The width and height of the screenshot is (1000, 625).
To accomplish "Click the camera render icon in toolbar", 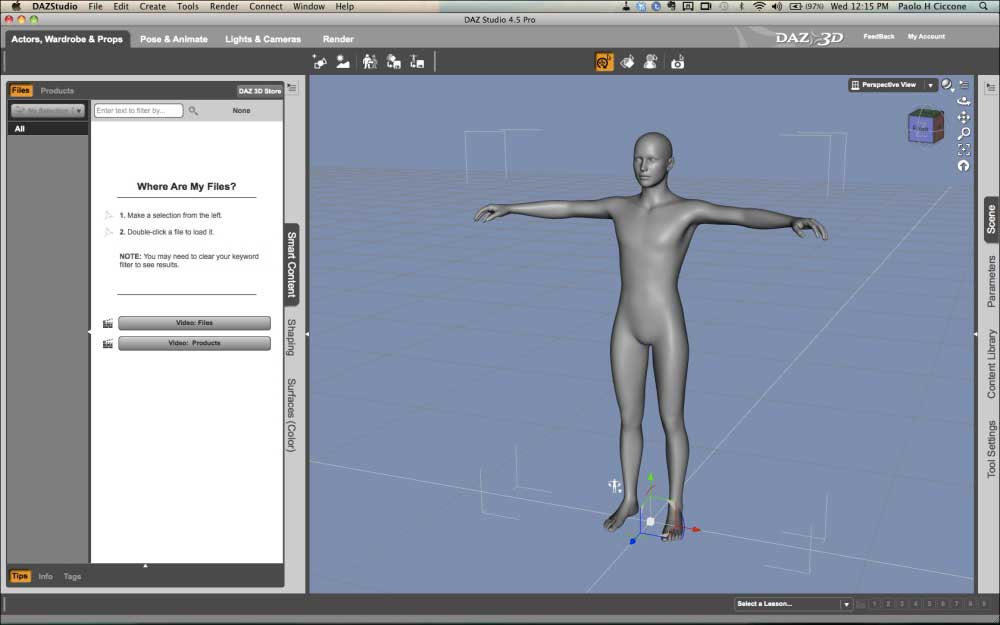I will (x=677, y=62).
